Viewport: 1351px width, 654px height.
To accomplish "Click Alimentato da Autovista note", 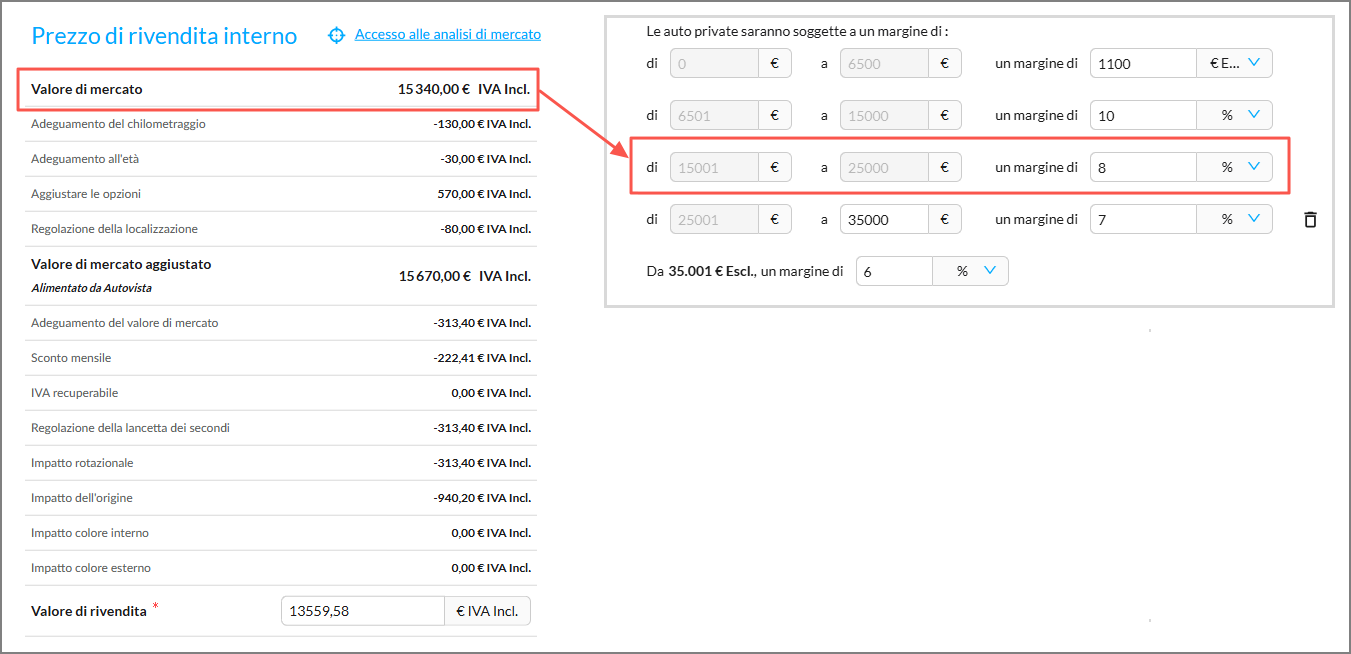I will (x=91, y=288).
